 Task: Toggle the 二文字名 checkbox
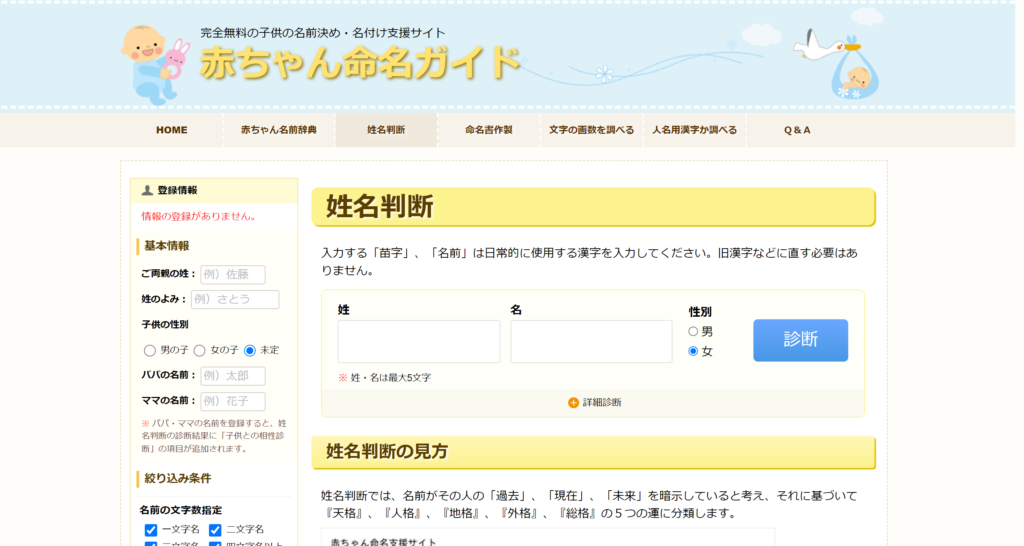pos(215,530)
